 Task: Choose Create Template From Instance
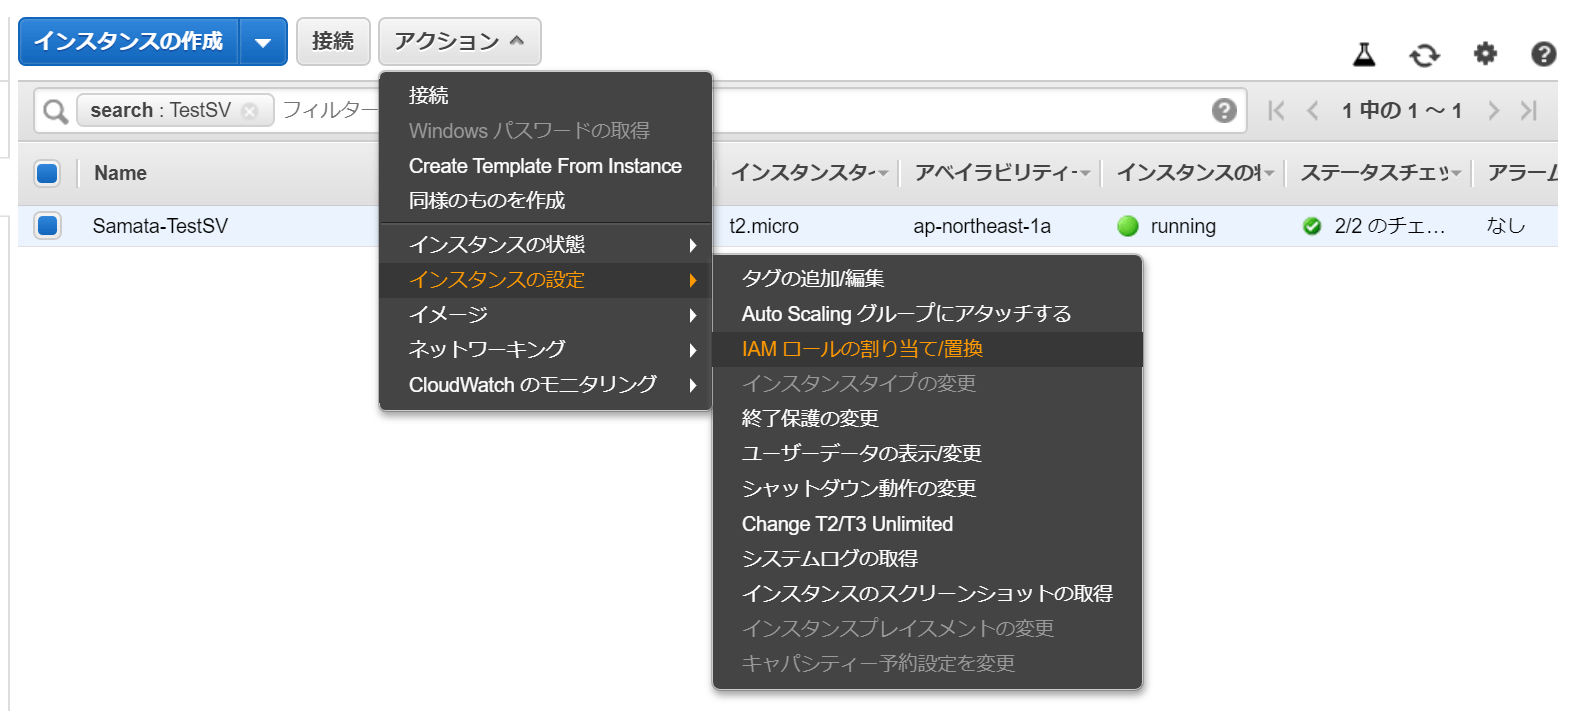click(x=545, y=166)
